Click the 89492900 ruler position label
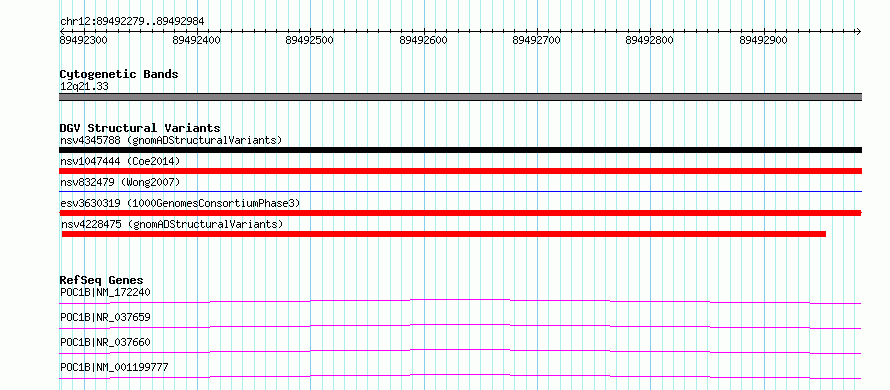This screenshot has width=890, height=390. coord(763,40)
